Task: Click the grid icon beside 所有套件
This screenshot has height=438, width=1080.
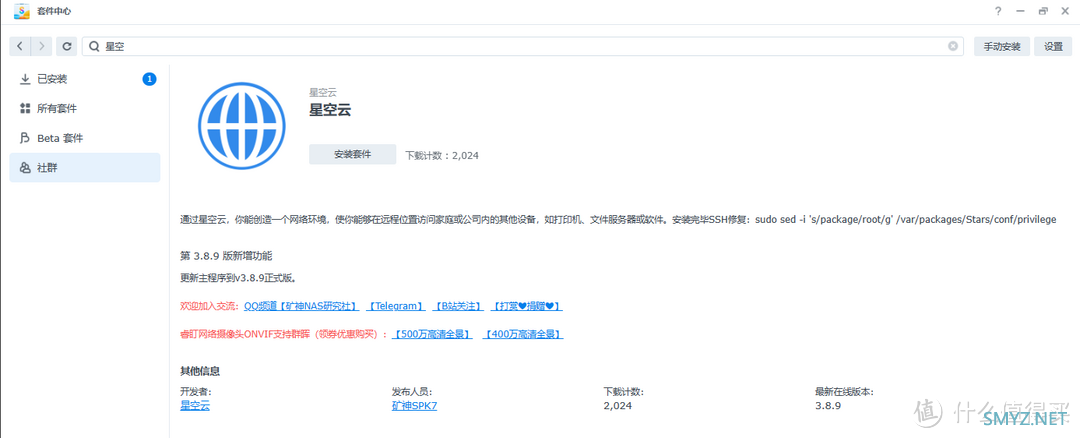Action: pyautogui.click(x=25, y=109)
